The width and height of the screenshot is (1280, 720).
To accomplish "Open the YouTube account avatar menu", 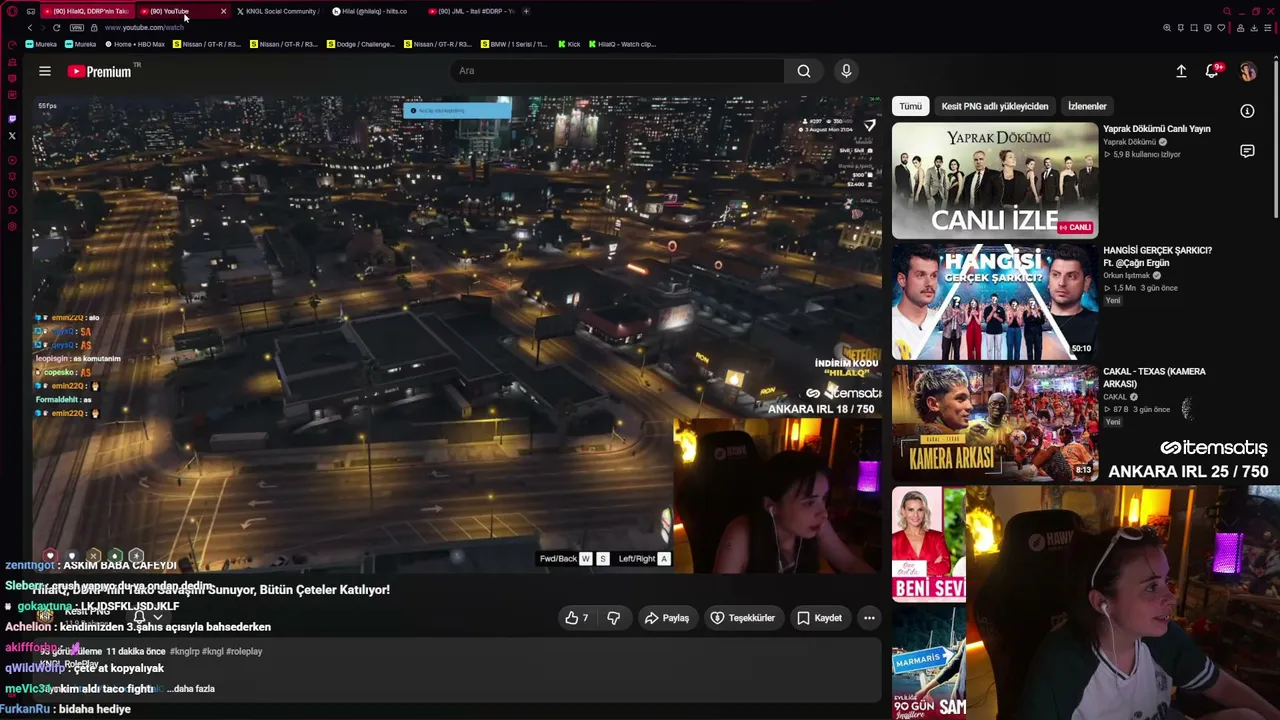I will [x=1248, y=71].
